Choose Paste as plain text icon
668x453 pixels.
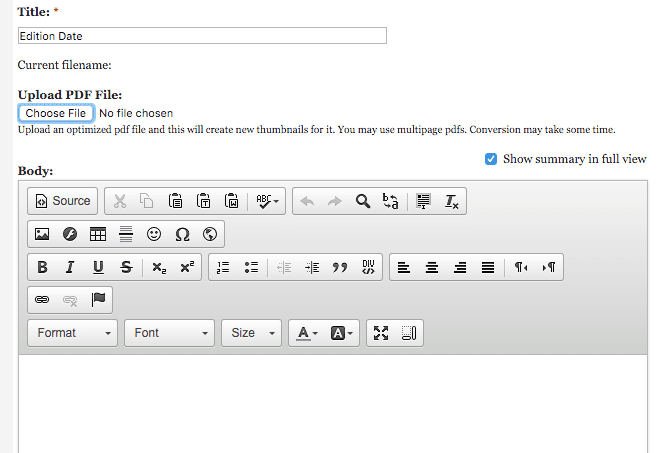[203, 201]
